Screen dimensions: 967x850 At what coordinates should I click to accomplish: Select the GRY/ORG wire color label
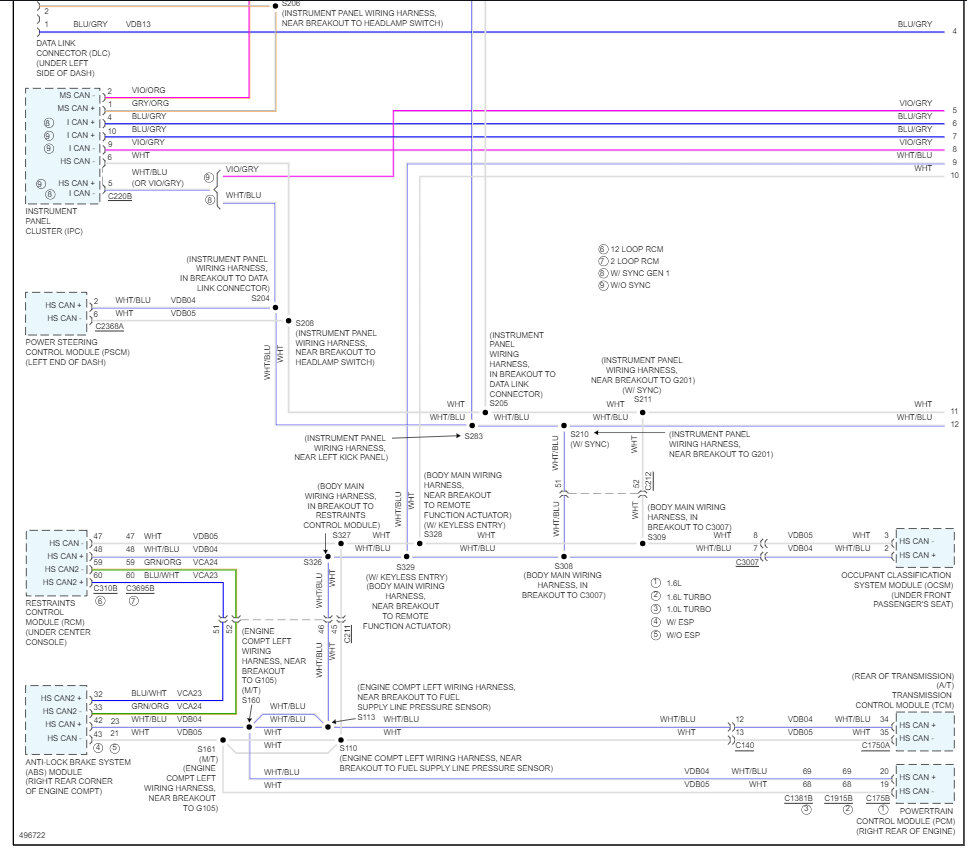(150, 103)
